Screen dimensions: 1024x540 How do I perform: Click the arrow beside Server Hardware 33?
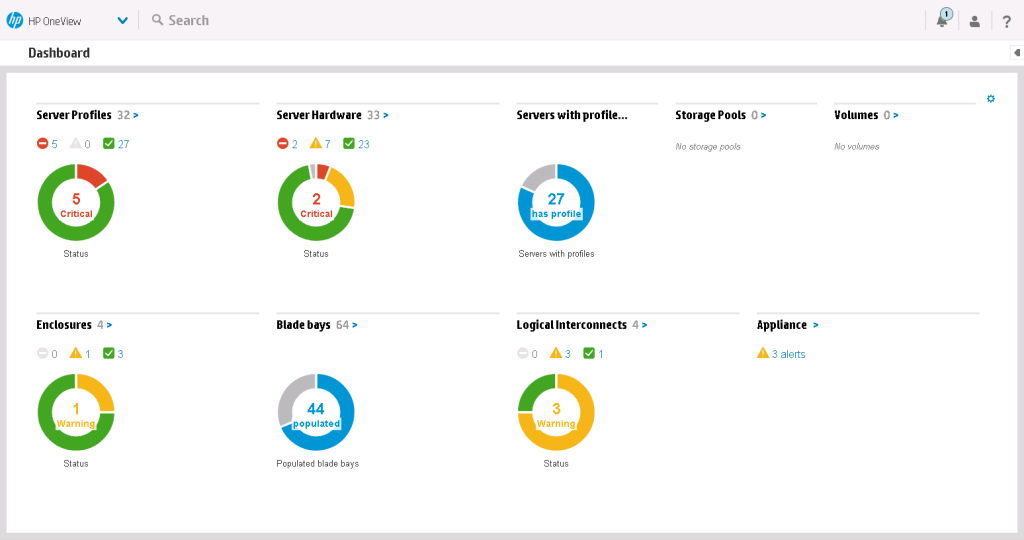click(x=386, y=116)
